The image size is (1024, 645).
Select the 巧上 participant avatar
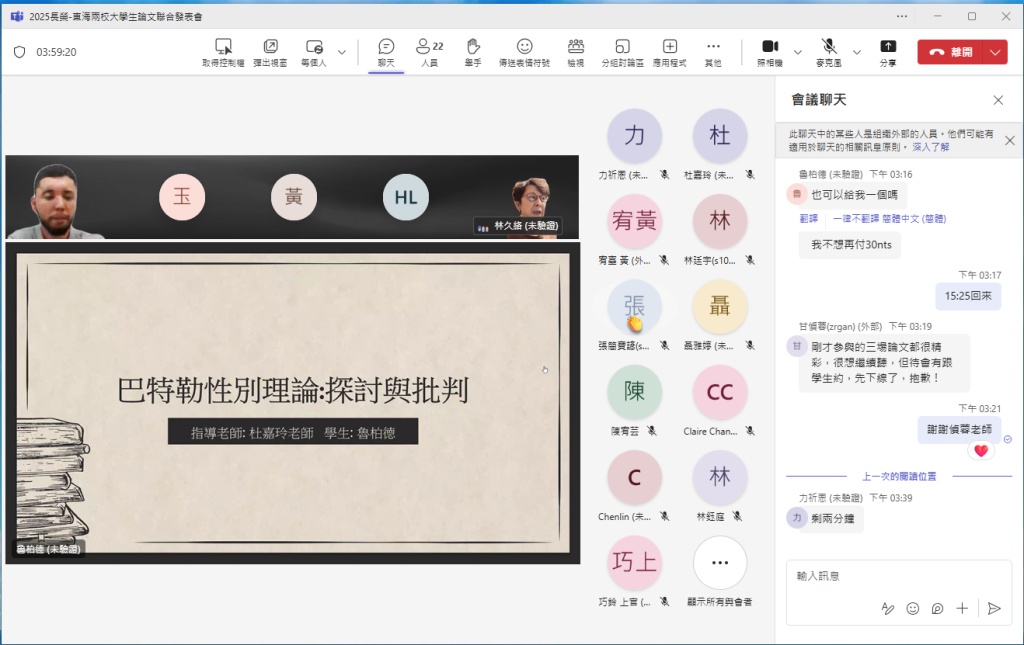(635, 563)
